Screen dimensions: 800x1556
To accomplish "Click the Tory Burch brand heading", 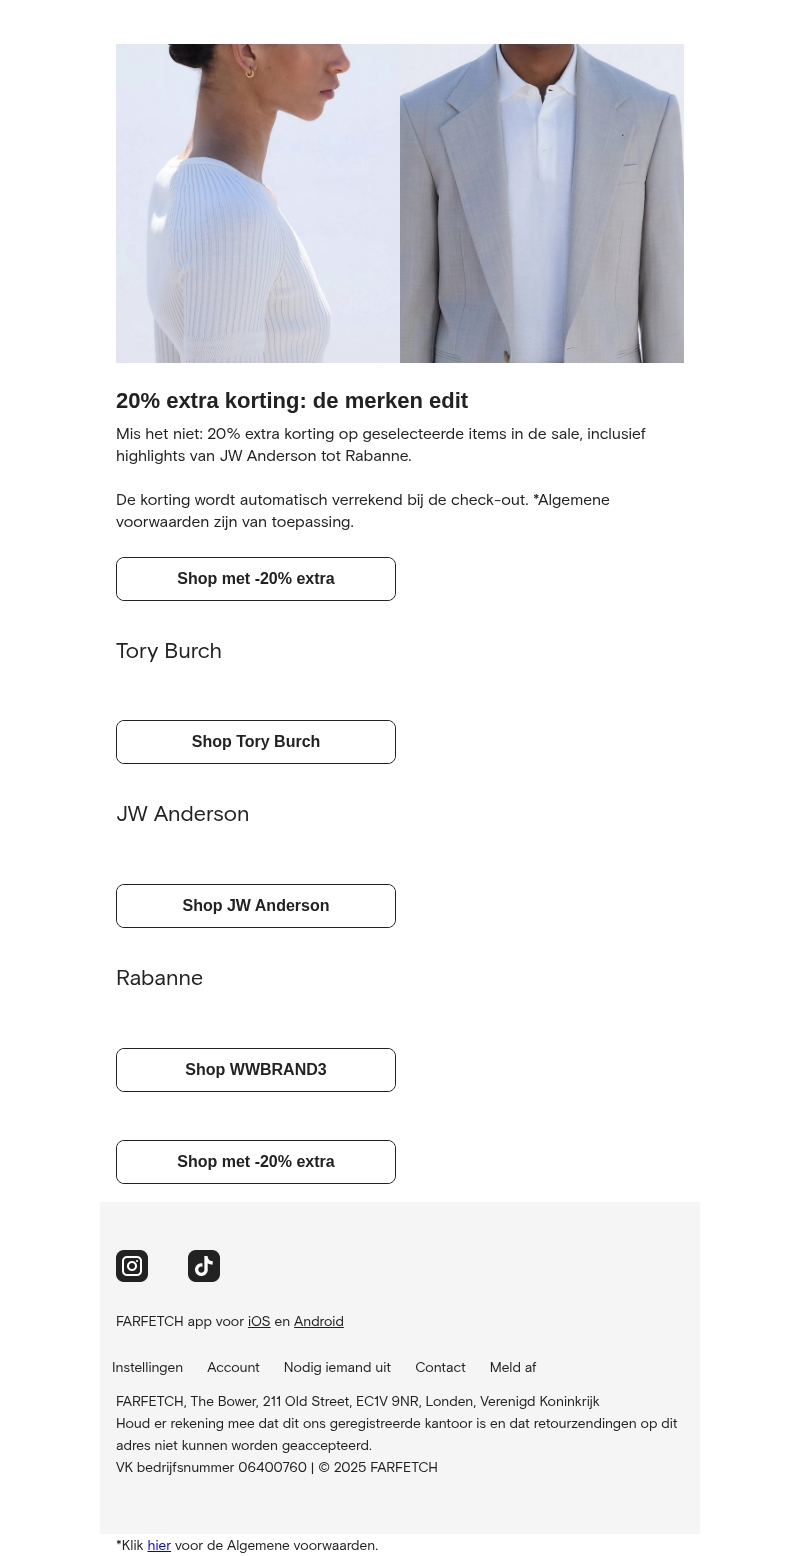I will click(x=169, y=651).
